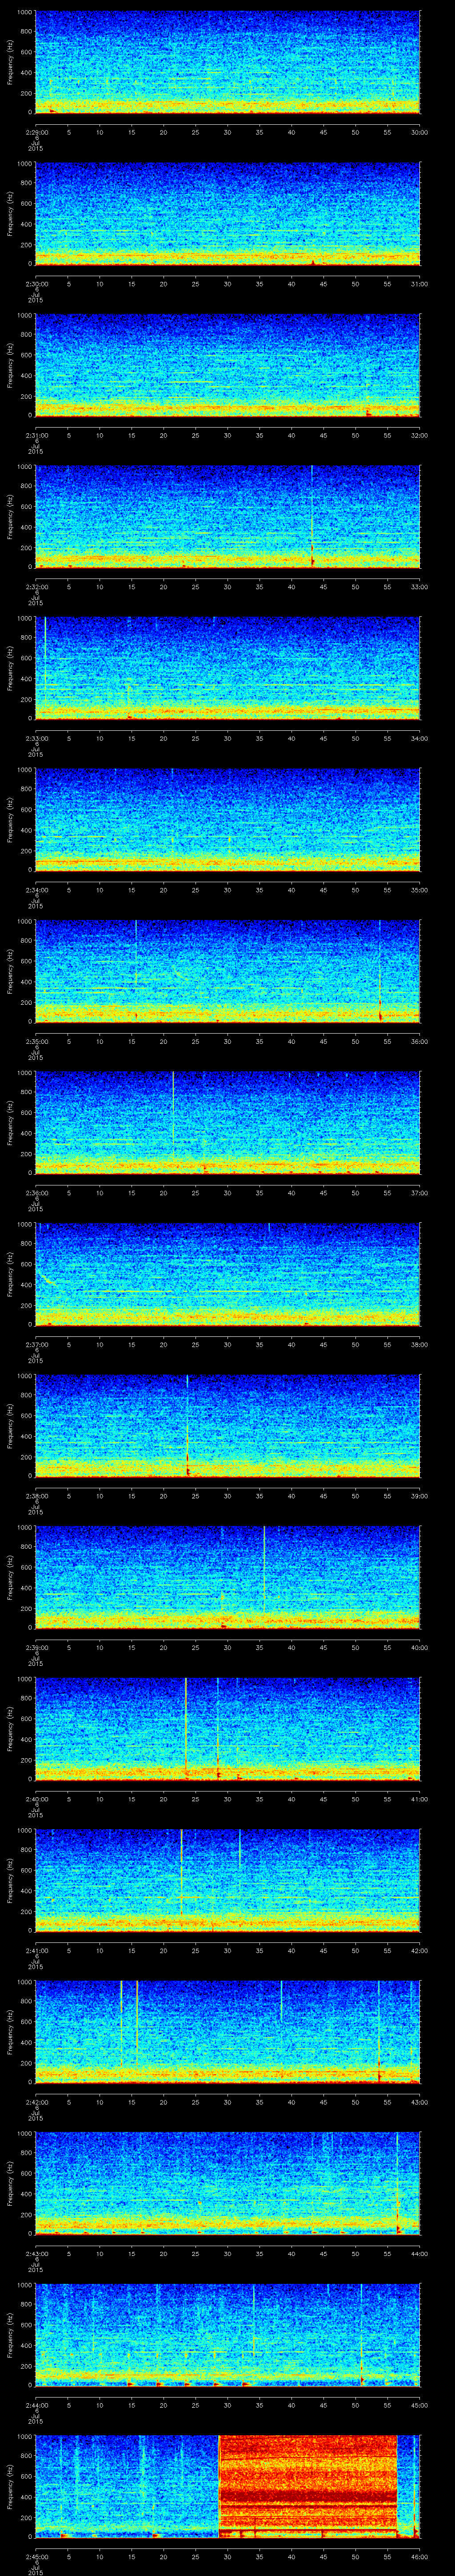455x2576 pixels.
Task: Click the 2:45:00 start time label
Action: (36, 2557)
